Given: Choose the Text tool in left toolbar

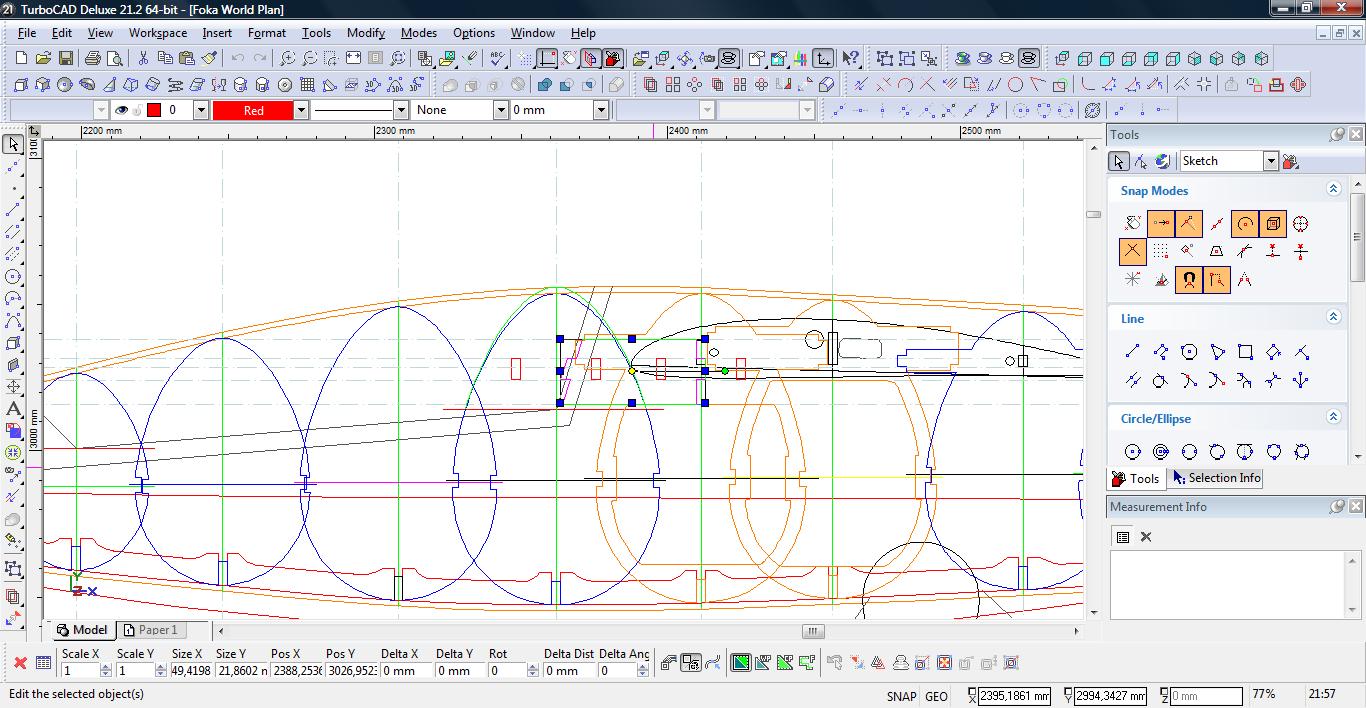Looking at the screenshot, I should click(13, 409).
